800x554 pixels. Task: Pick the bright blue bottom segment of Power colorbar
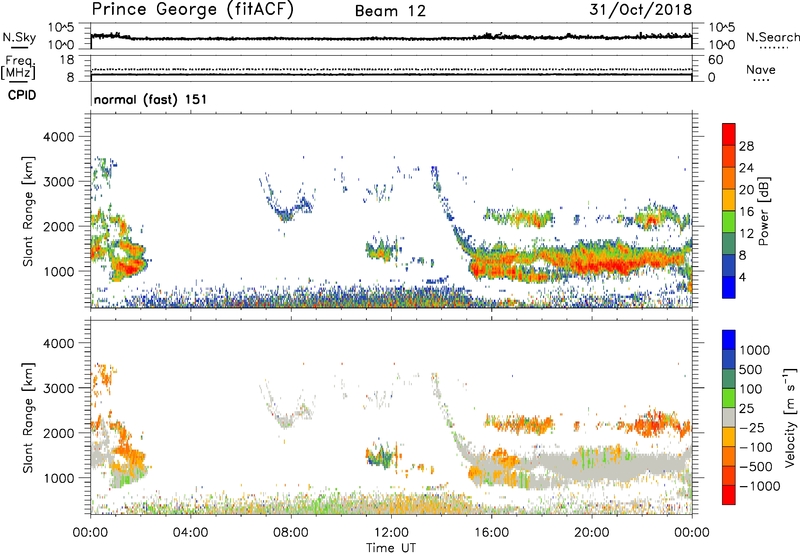(x=729, y=287)
